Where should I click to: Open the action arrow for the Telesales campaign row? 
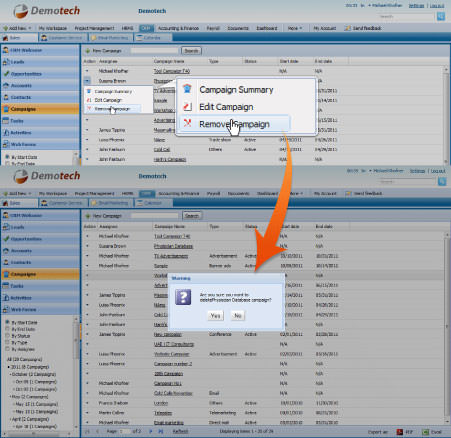tap(87, 413)
